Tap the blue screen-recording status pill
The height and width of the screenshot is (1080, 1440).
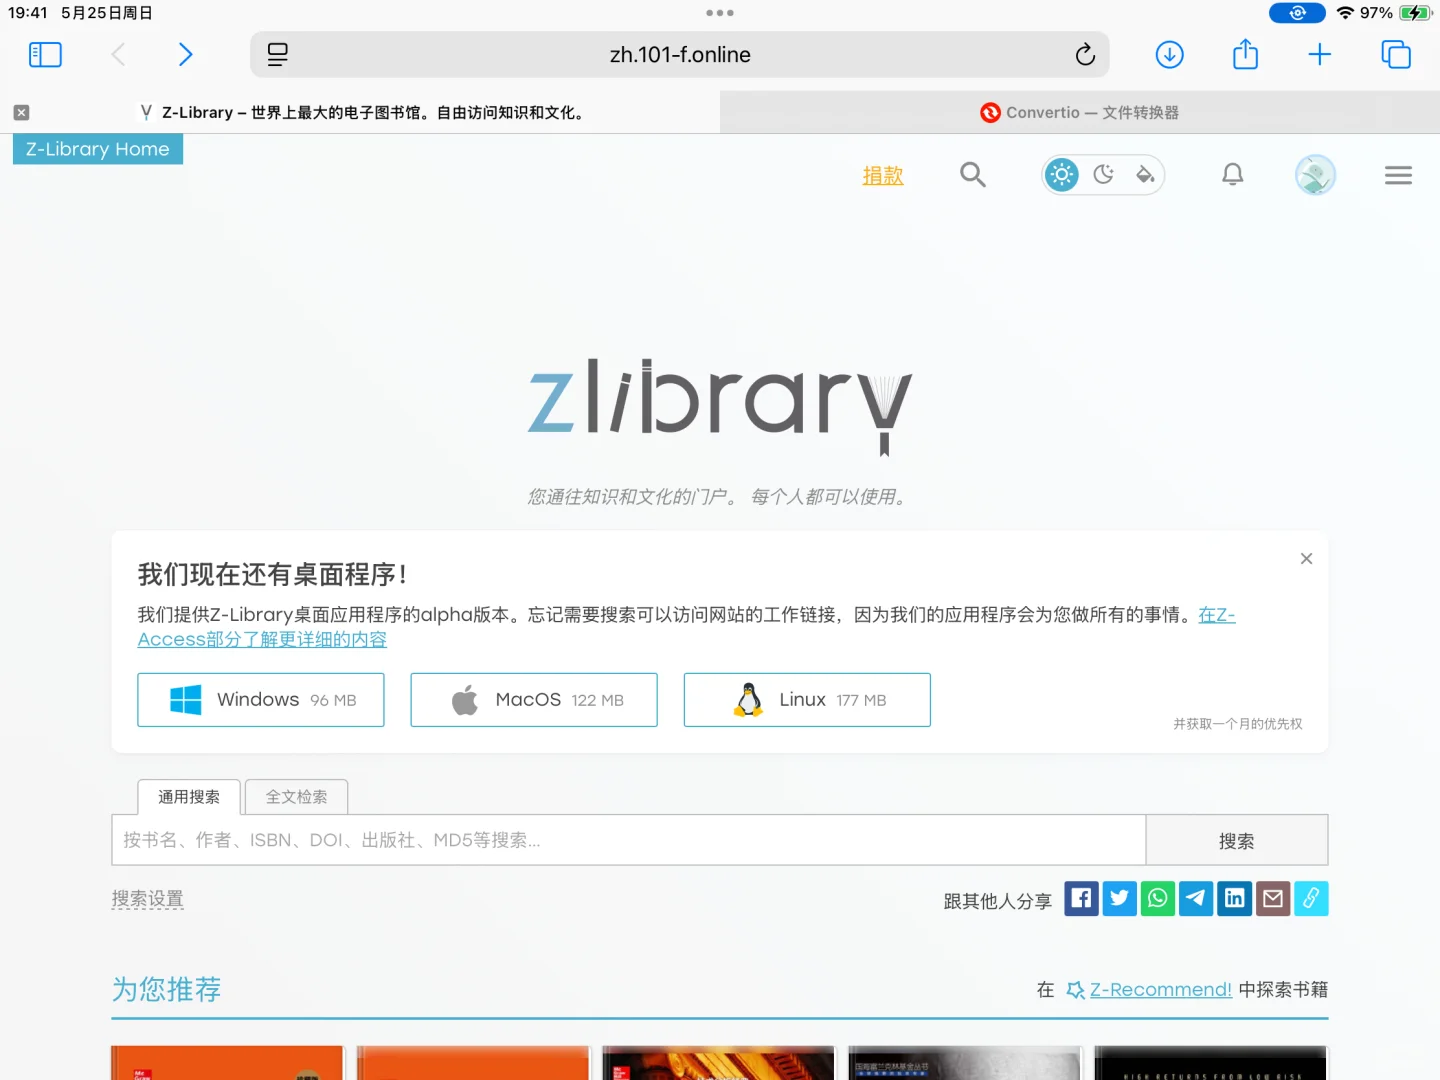click(1297, 13)
